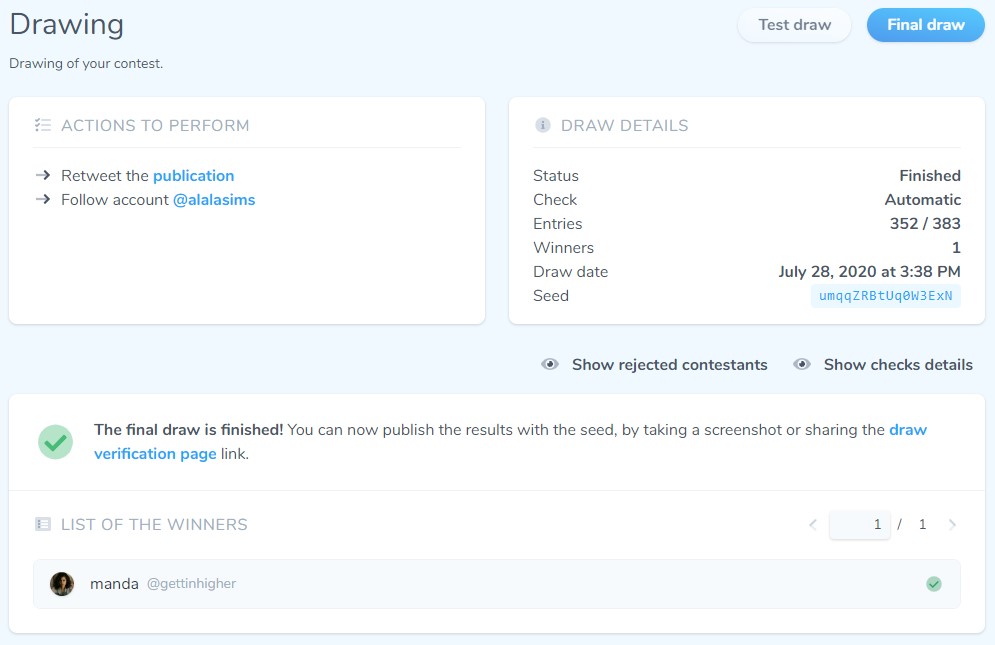Click the Seed label
This screenshot has height=645, width=995.
(x=551, y=296)
